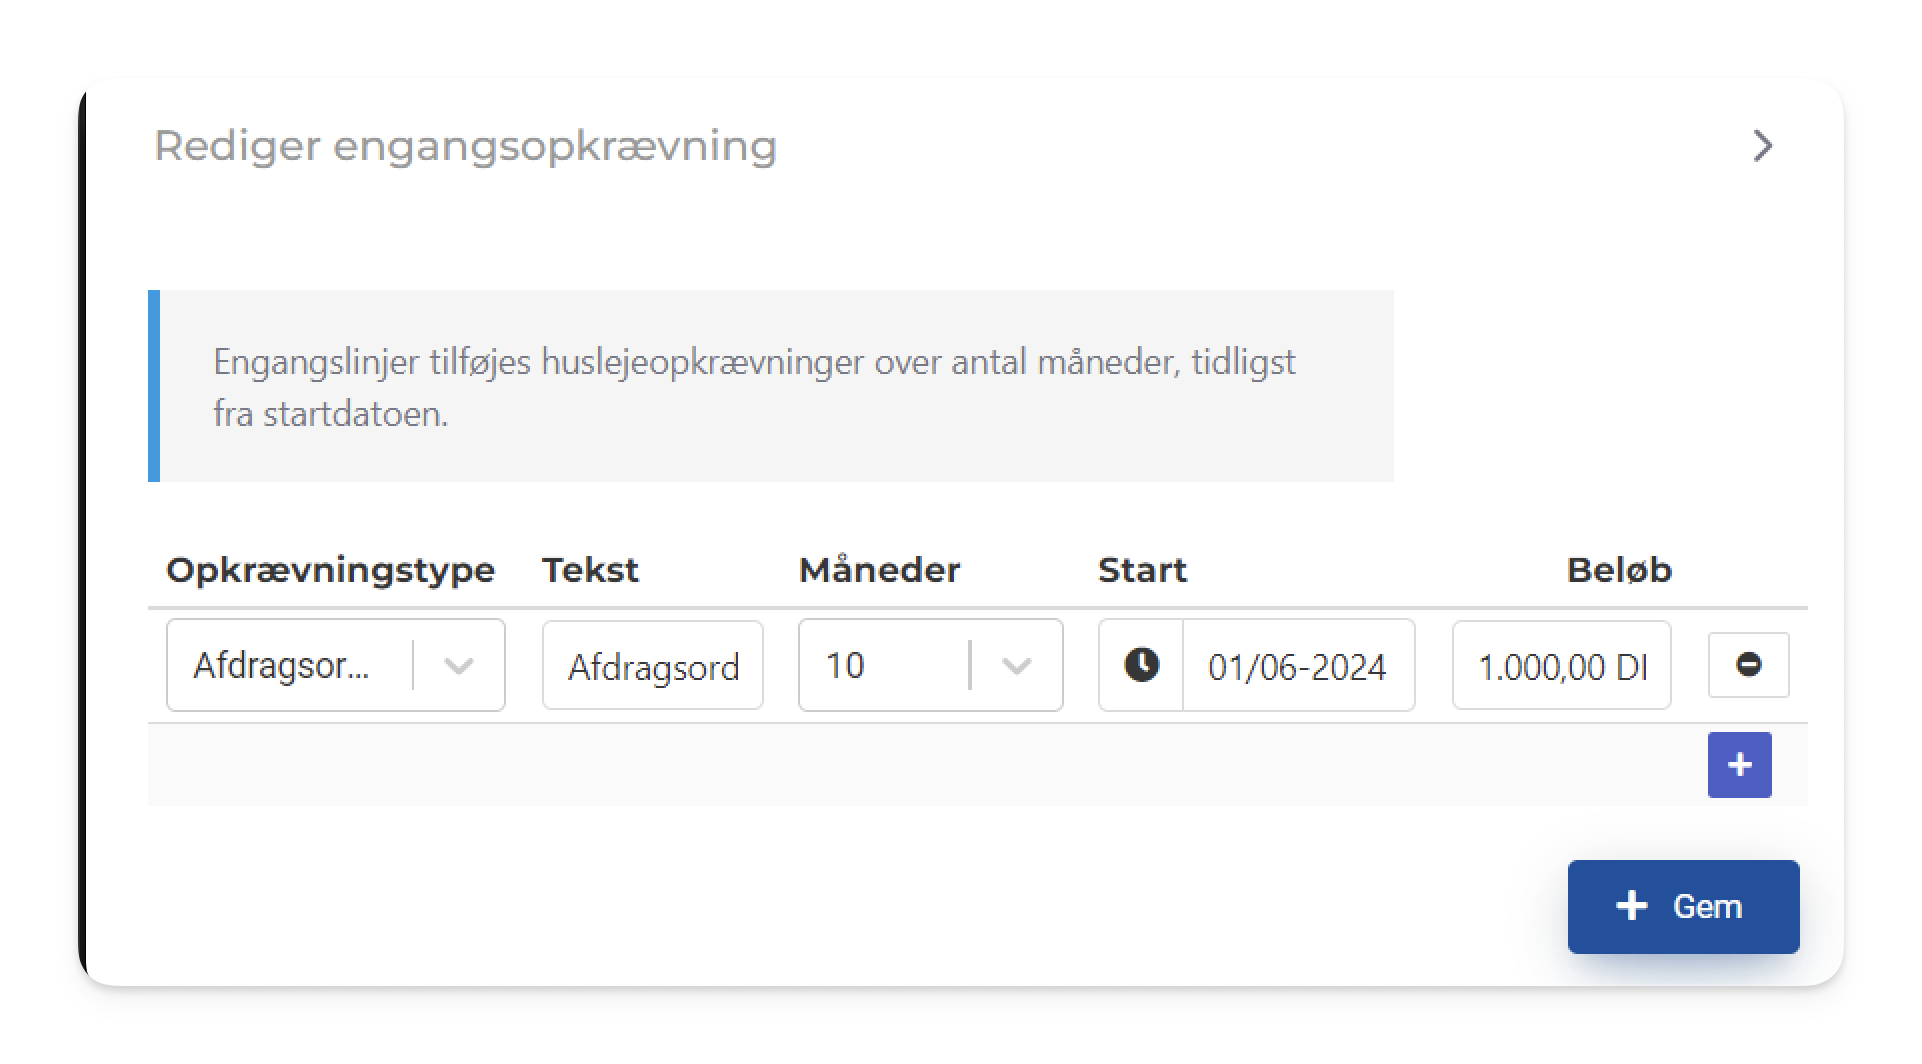Add a new line with the purple plus button
This screenshot has width=1922, height=1064.
point(1739,765)
